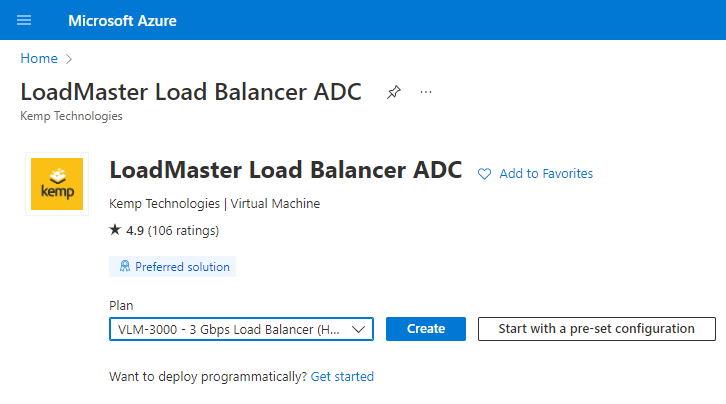Click the heart icon for favorites

[484, 174]
